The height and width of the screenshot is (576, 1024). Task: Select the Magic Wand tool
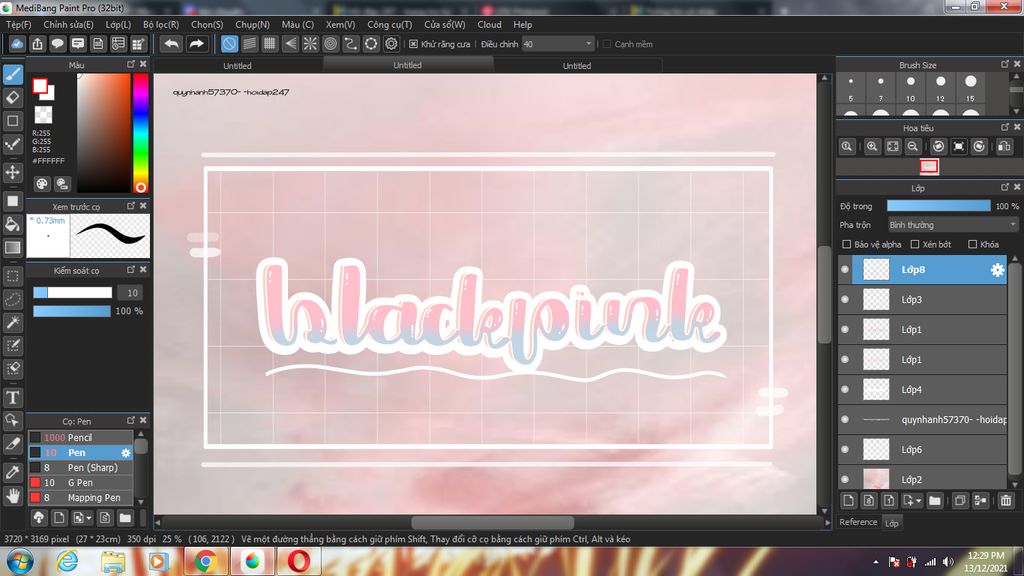click(x=12, y=322)
